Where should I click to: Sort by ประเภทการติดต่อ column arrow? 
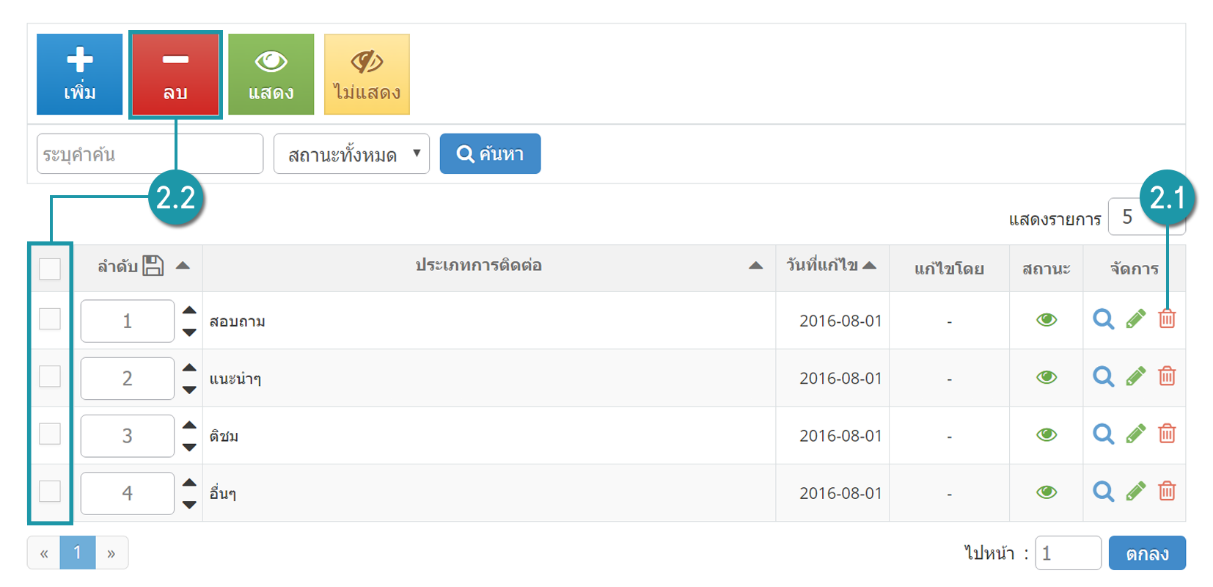756,266
